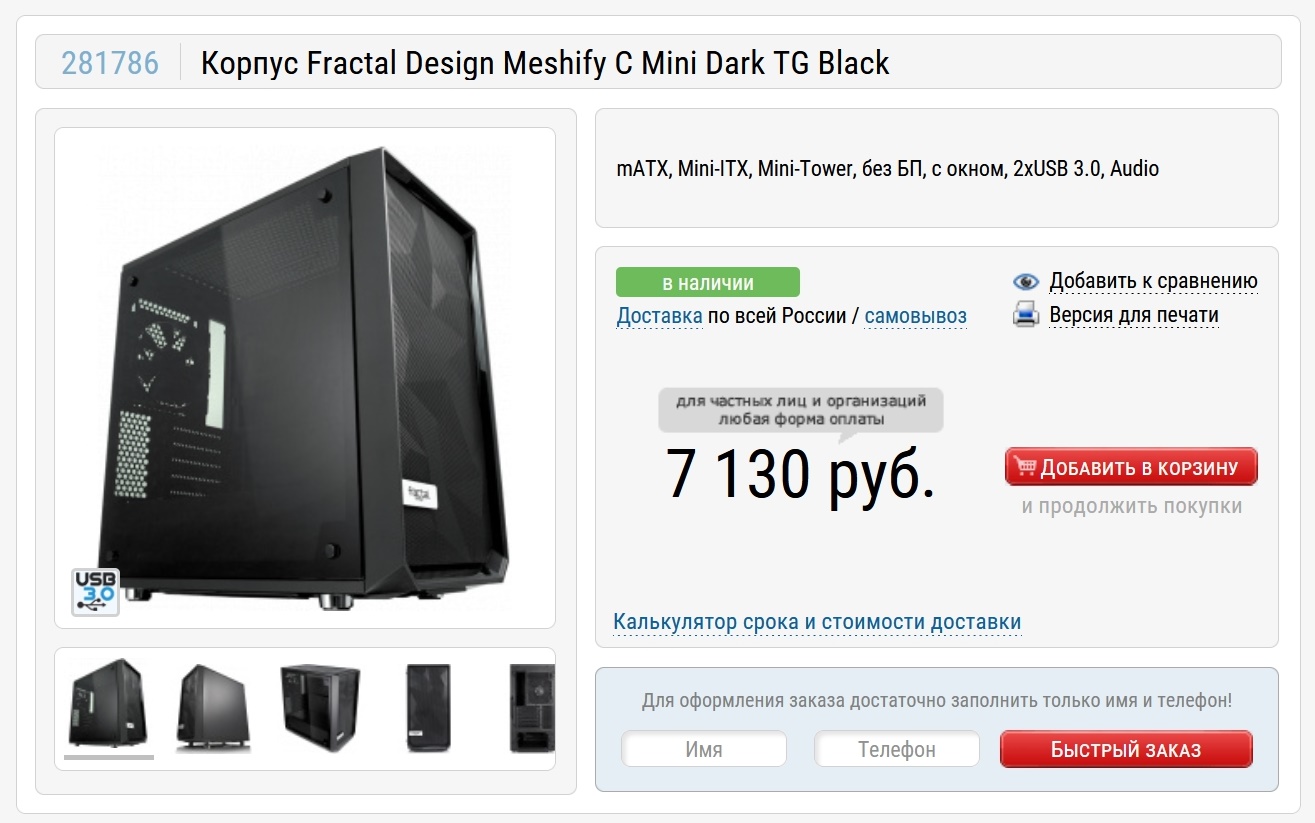Image resolution: width=1315 pixels, height=823 pixels.
Task: Open the самовывоз link
Action: (916, 316)
